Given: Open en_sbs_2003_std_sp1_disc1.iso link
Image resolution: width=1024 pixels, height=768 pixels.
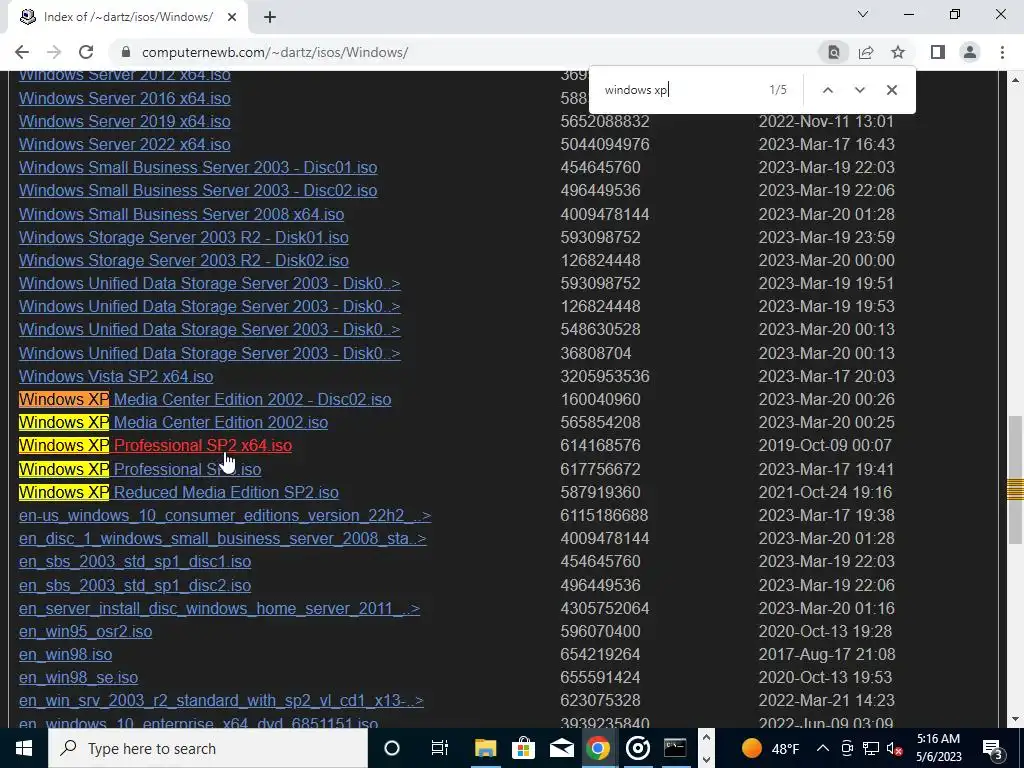Looking at the screenshot, I should pos(135,562).
